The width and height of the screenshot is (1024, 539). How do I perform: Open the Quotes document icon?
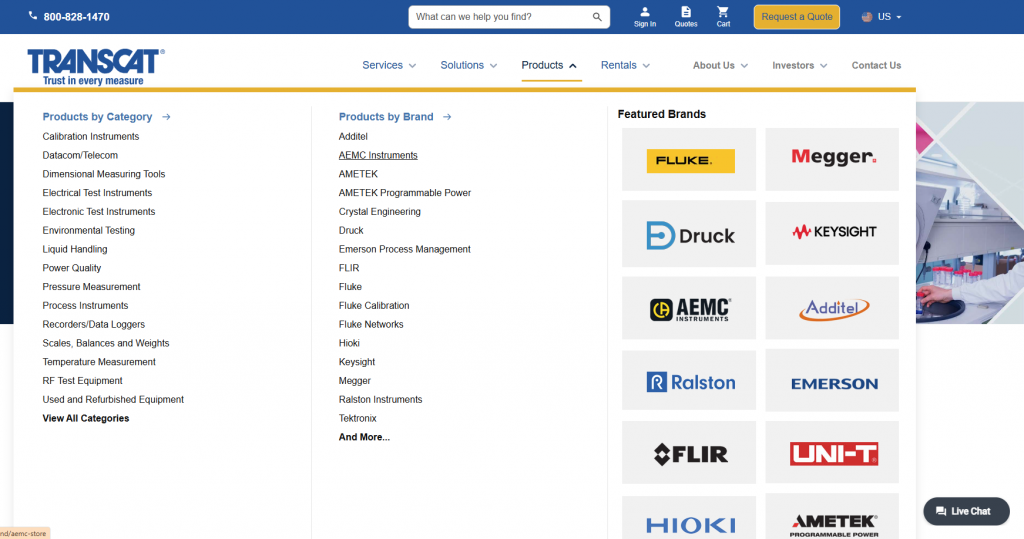[x=686, y=17]
